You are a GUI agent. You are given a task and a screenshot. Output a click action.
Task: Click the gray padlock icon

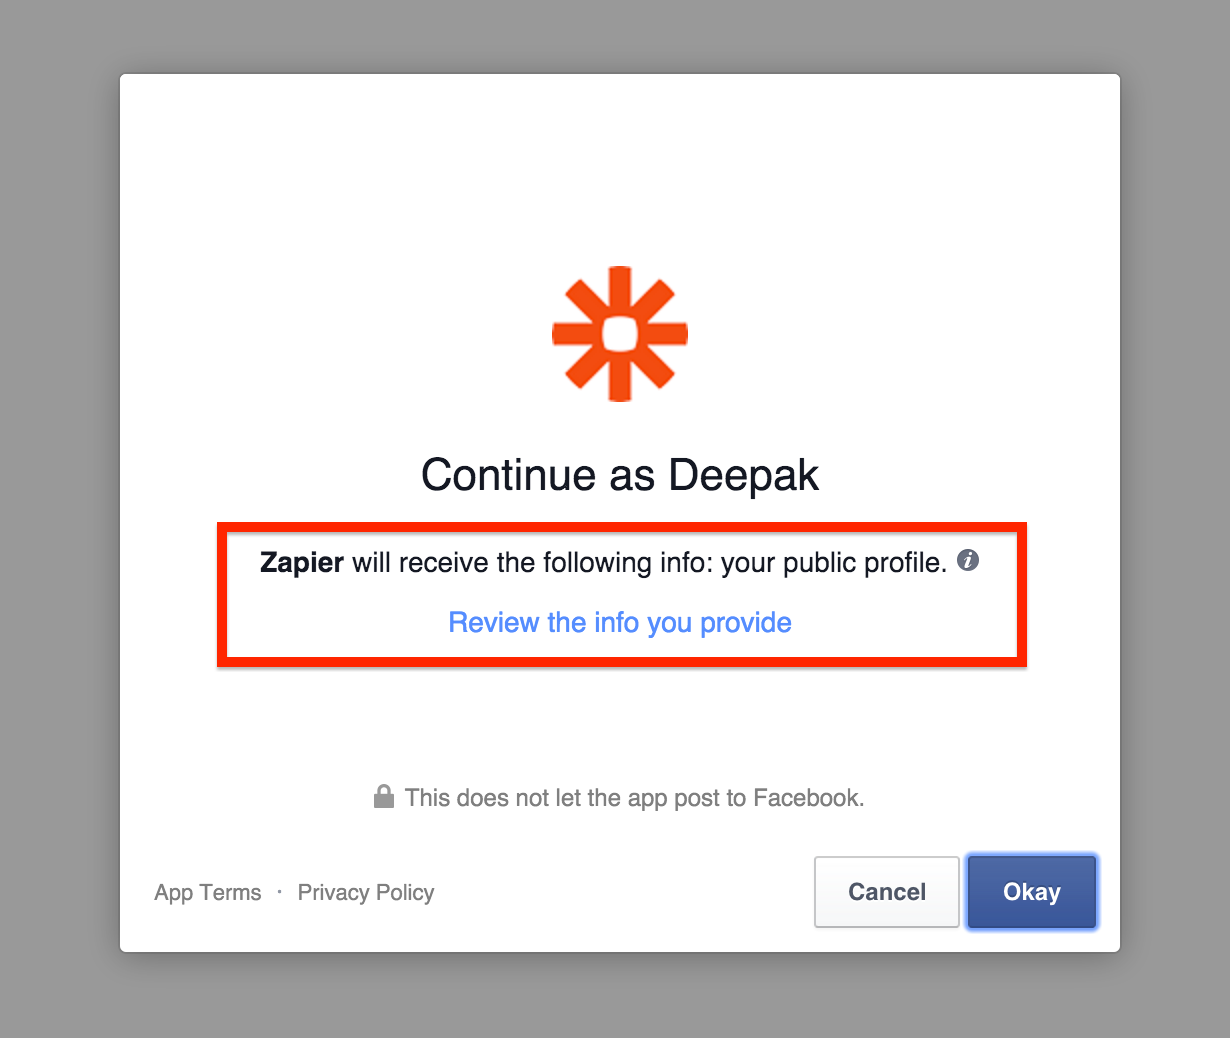(383, 796)
